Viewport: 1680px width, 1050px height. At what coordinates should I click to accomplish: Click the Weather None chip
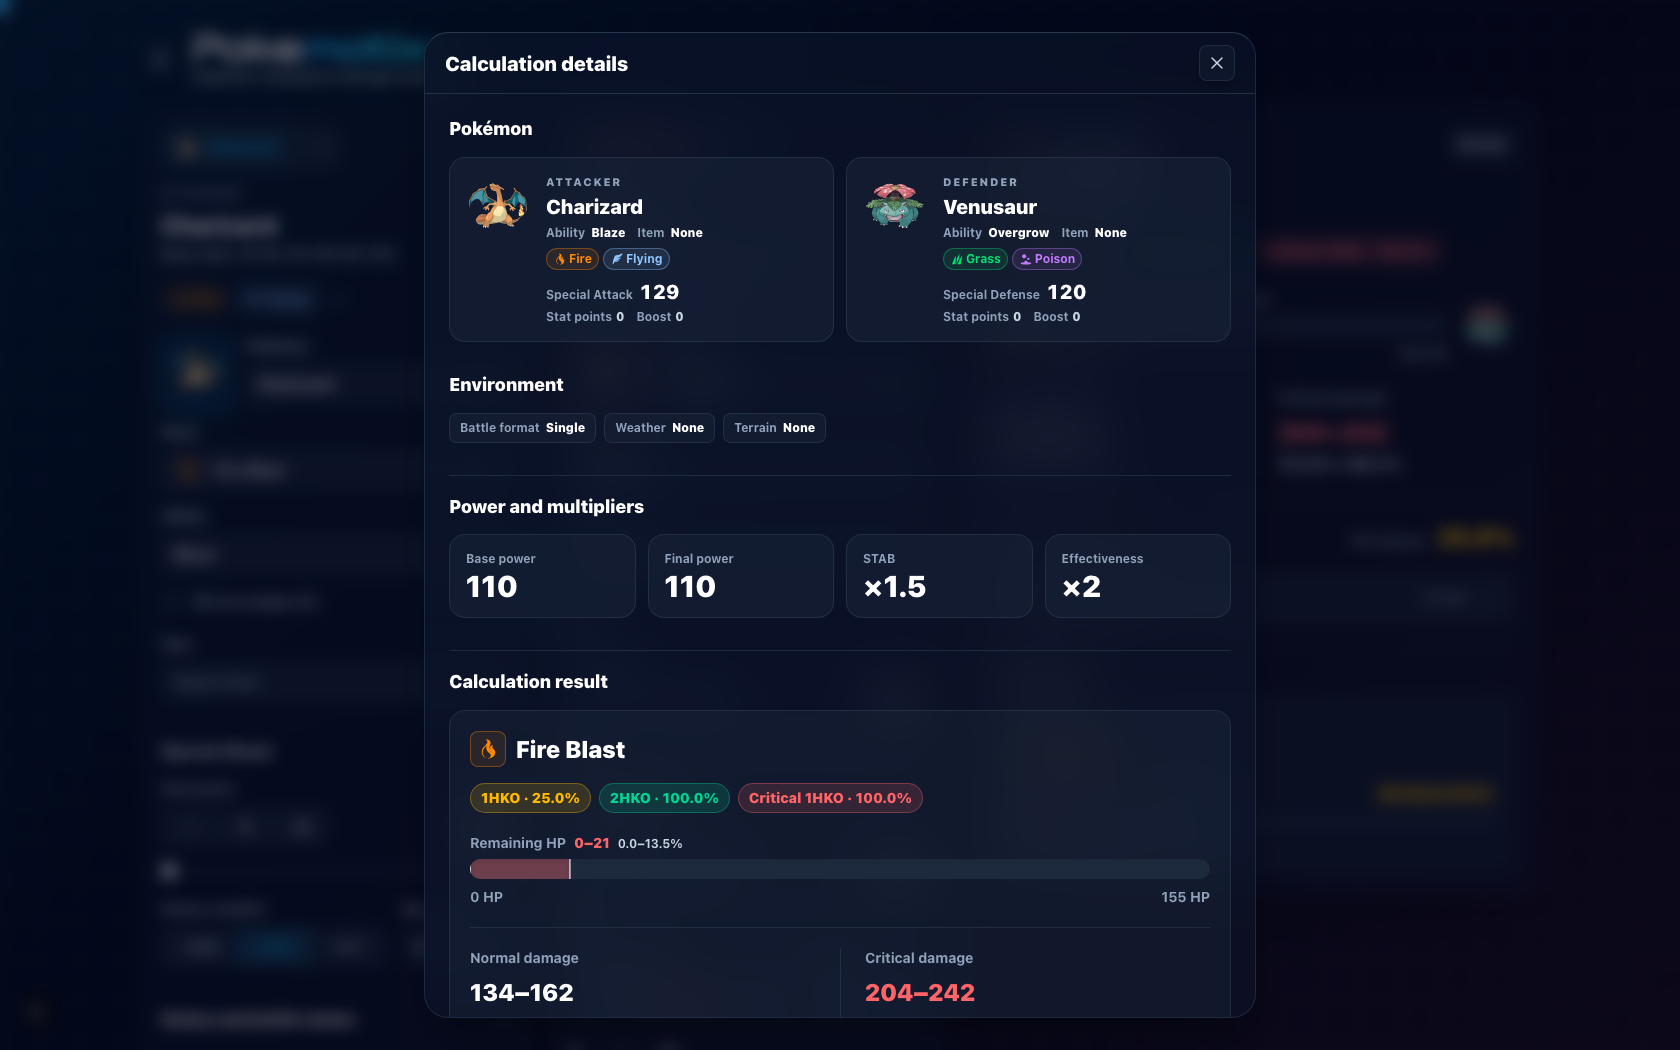tap(659, 428)
